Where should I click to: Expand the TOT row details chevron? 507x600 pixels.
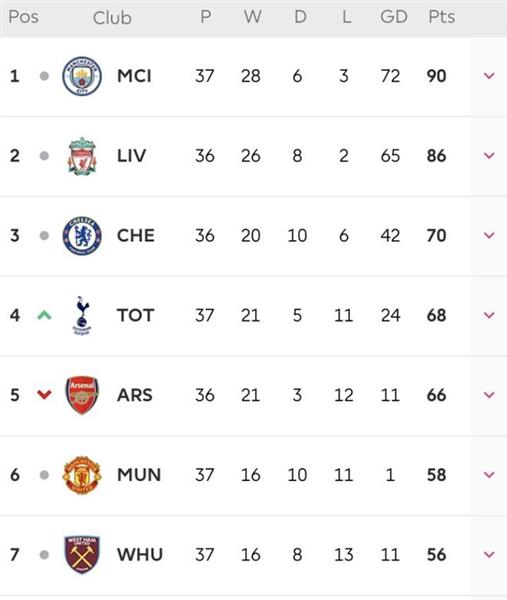tap(489, 315)
